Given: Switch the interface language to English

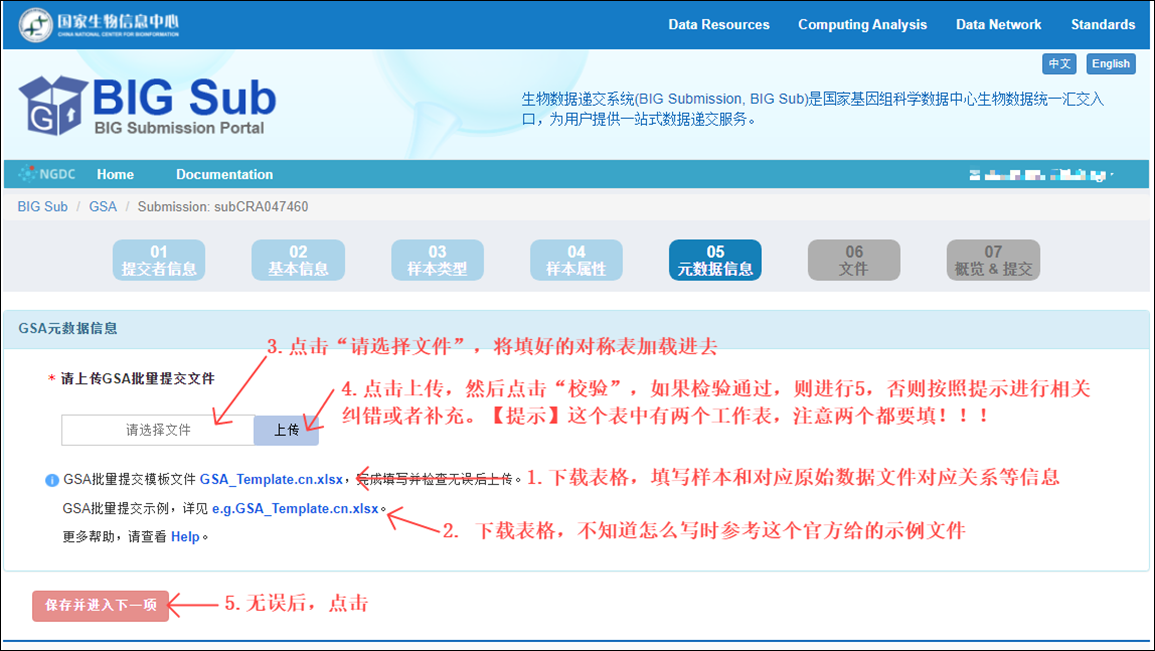Looking at the screenshot, I should tap(1111, 63).
